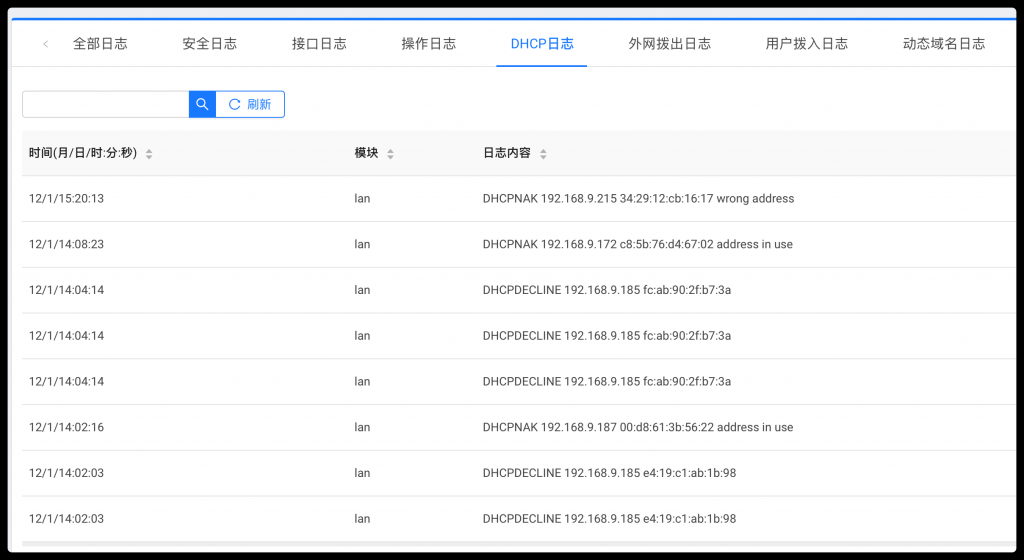Image resolution: width=1024 pixels, height=560 pixels.
Task: Select the 接口日志 tab
Action: pyautogui.click(x=319, y=44)
